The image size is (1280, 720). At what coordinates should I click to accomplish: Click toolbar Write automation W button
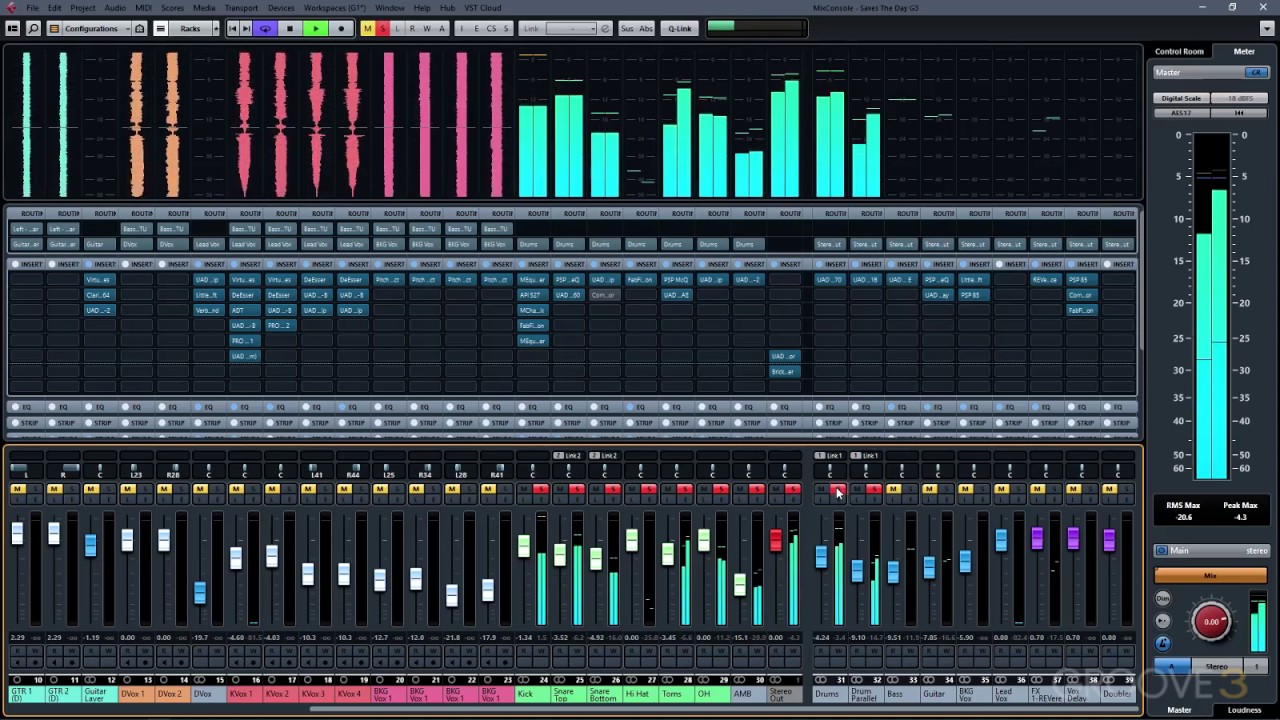[x=427, y=28]
